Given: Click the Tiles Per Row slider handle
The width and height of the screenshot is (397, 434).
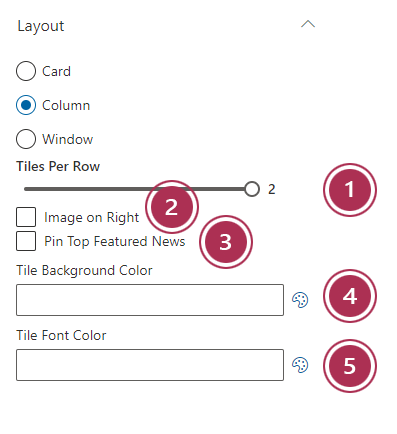Looking at the screenshot, I should point(252,189).
